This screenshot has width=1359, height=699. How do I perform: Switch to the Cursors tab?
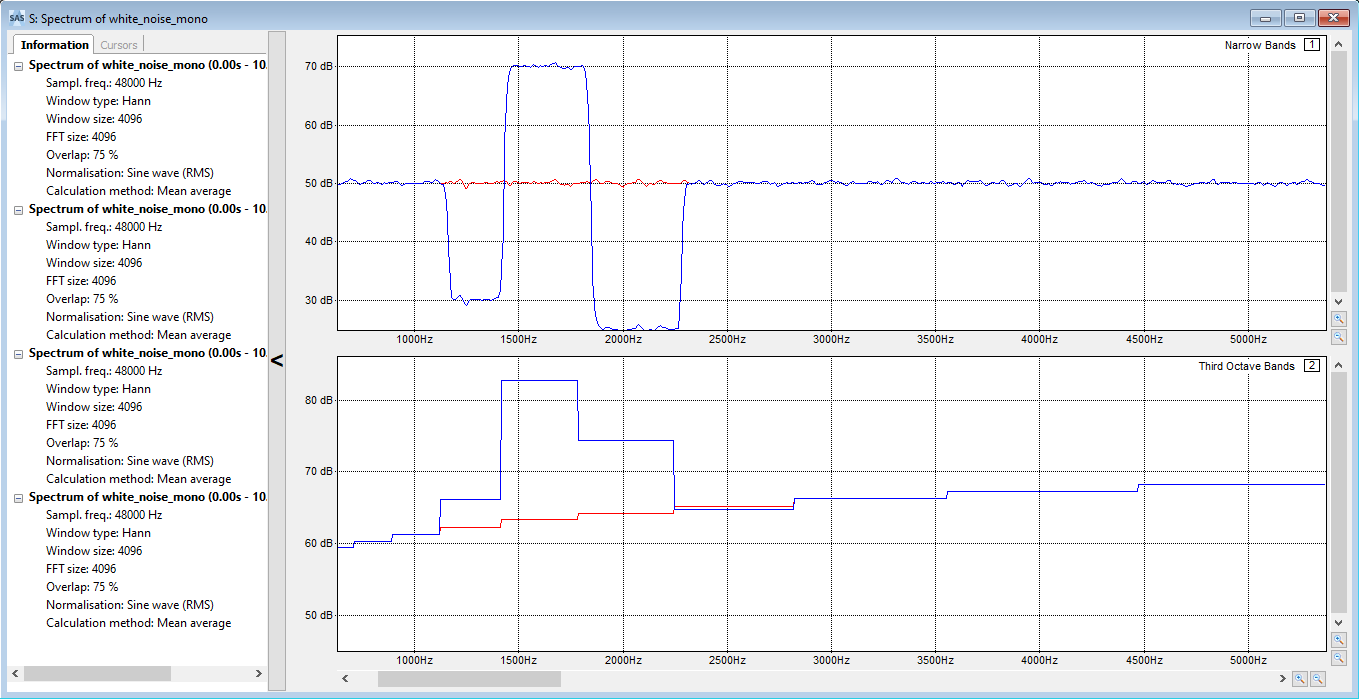click(x=118, y=44)
